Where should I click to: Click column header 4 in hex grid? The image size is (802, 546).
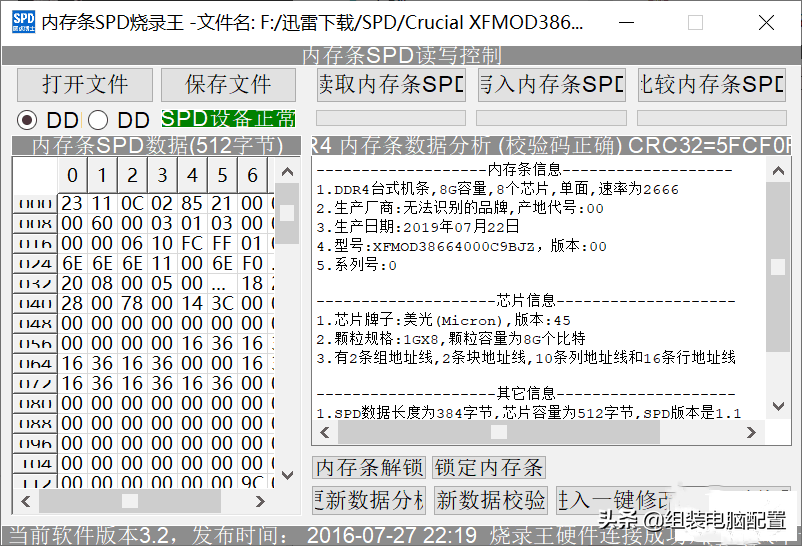point(192,176)
